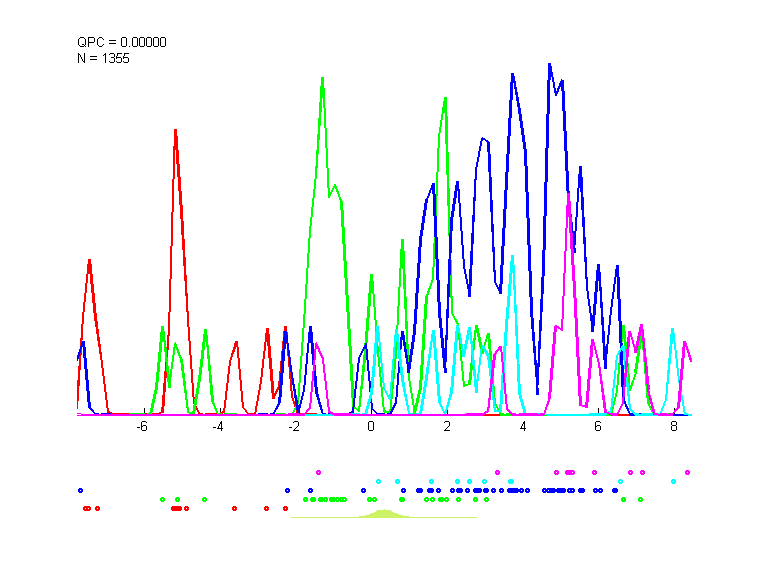Image resolution: width=768 pixels, height=576 pixels.
Task: Select the tip of the tallest green peak
Action: [322, 77]
